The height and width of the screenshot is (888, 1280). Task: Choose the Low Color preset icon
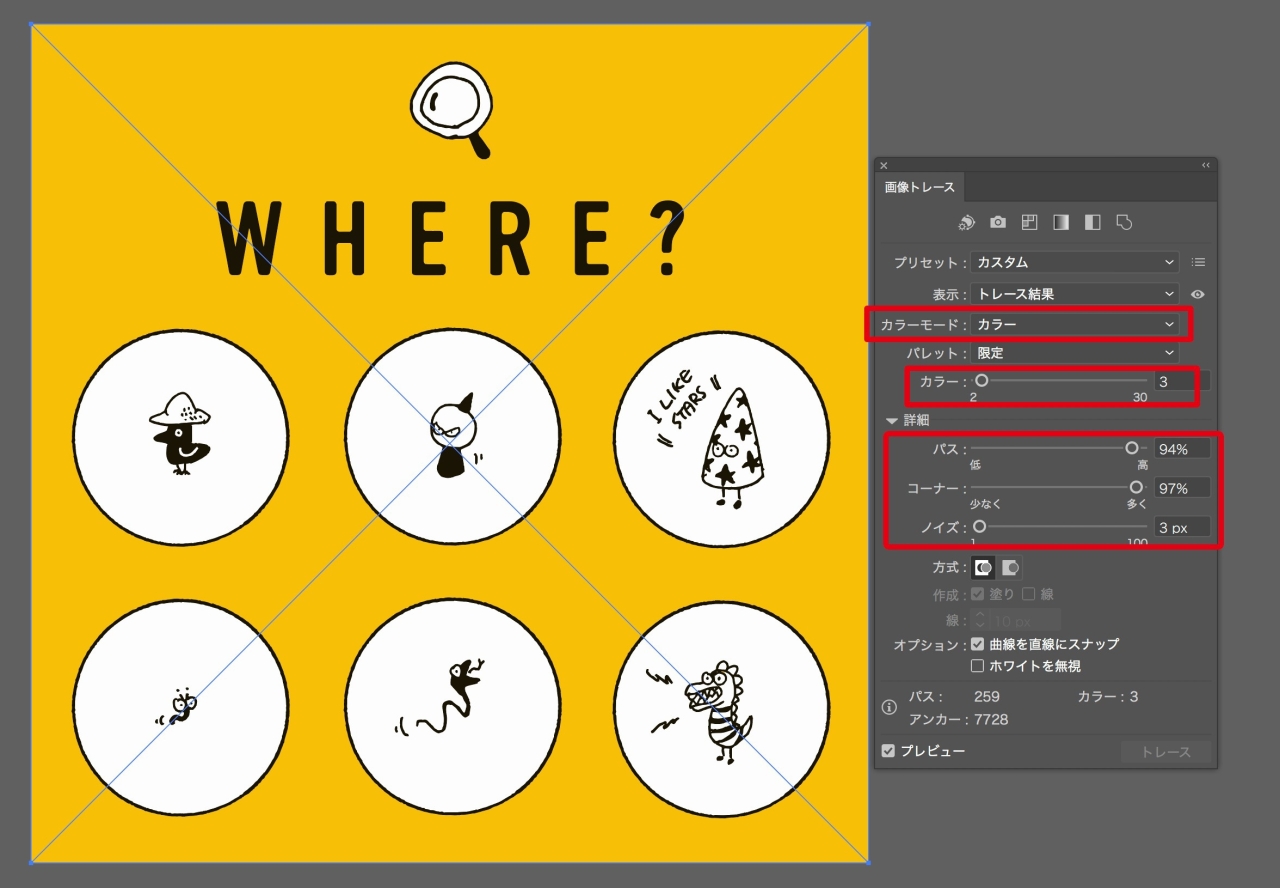[x=1029, y=223]
